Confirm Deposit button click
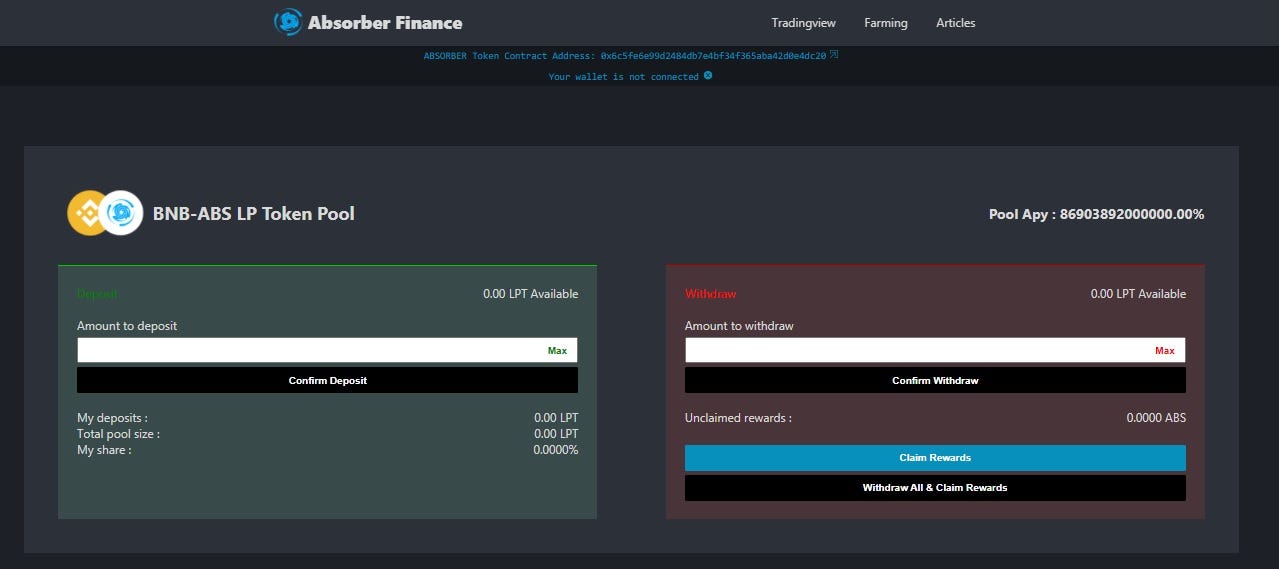 click(x=327, y=380)
